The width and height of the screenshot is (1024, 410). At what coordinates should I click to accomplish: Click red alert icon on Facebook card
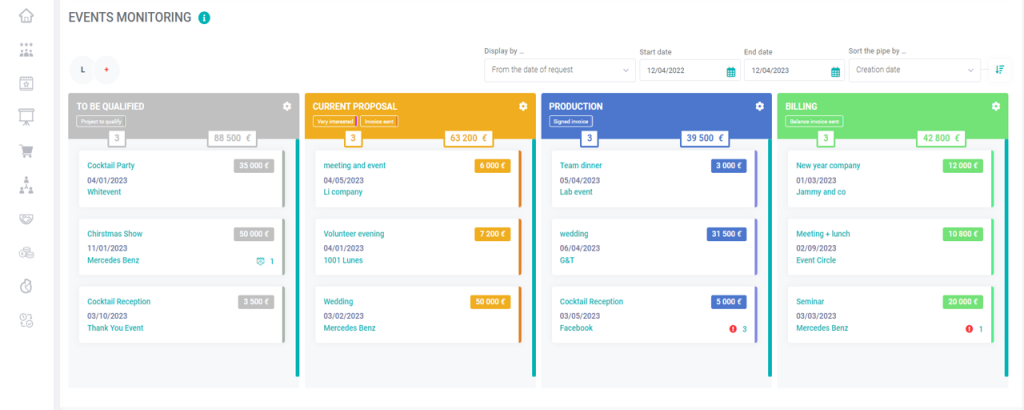(x=733, y=328)
